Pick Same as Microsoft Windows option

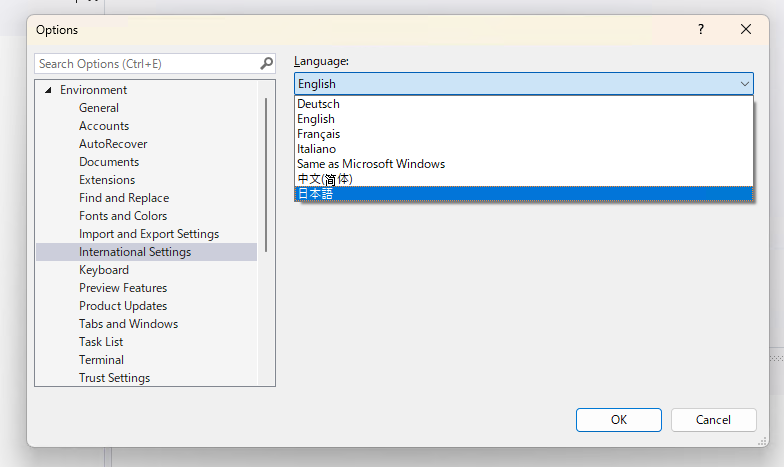[371, 164]
